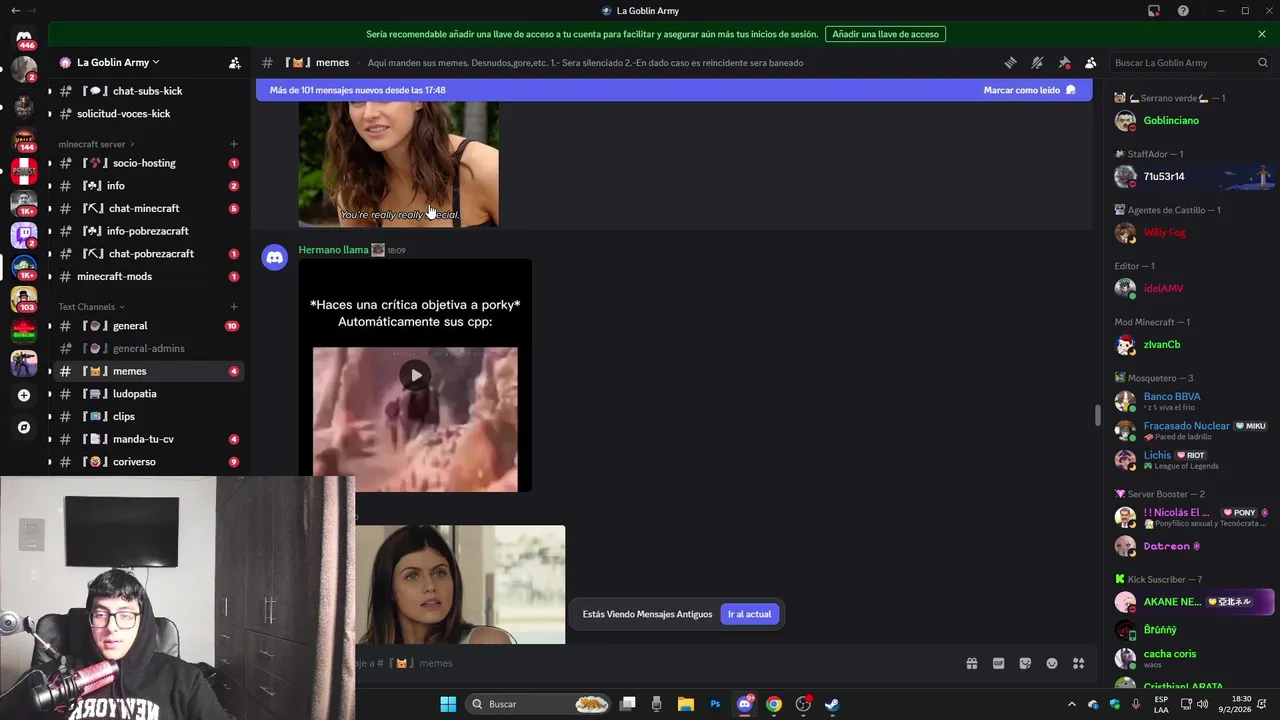
Task: Open the Discord help question mark icon
Action: tap(1183, 11)
